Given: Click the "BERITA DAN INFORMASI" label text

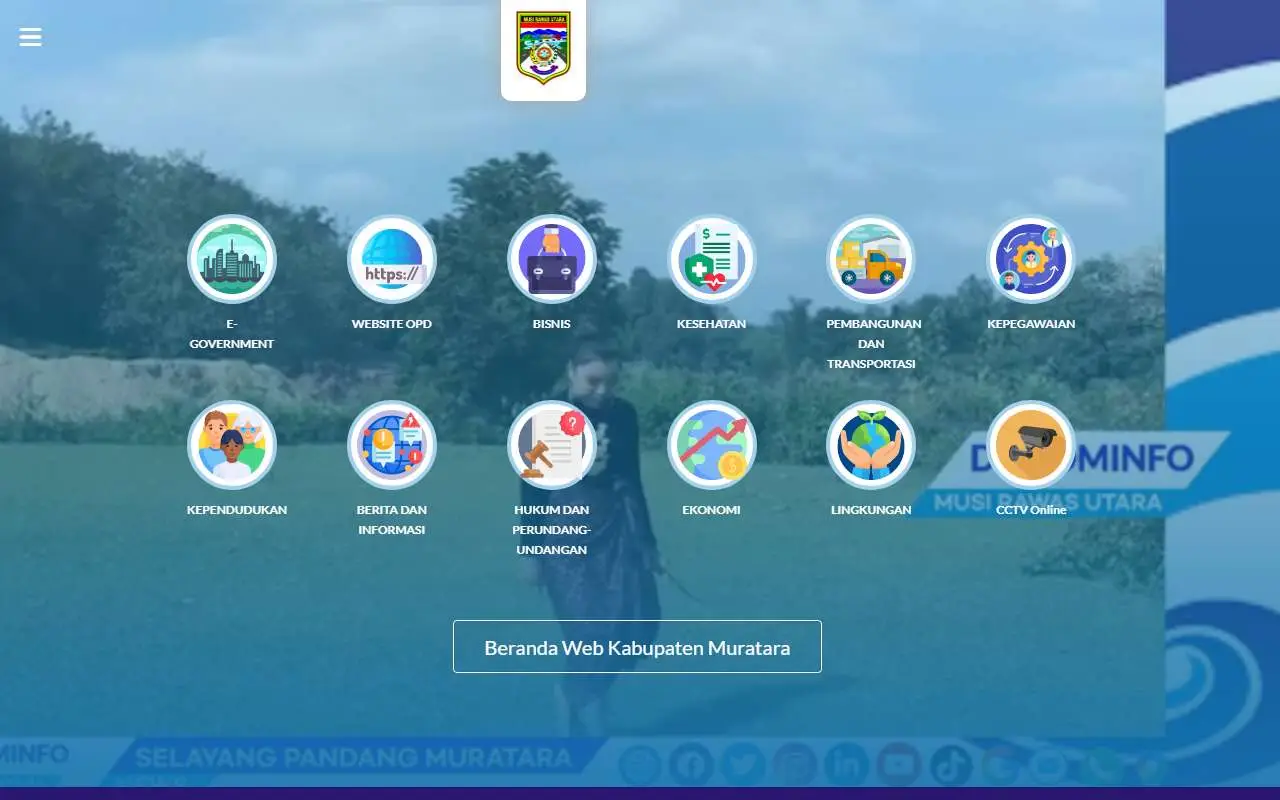Looking at the screenshot, I should [x=392, y=520].
